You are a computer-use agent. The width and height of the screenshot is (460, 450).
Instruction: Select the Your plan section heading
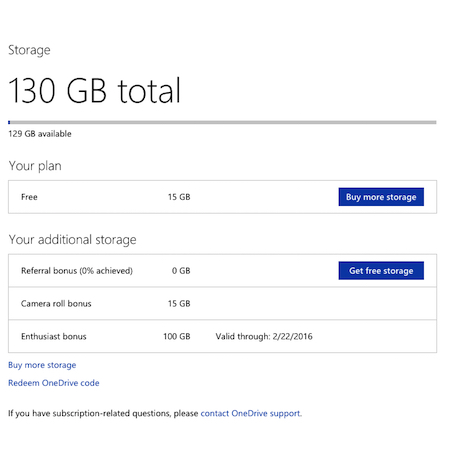tap(35, 166)
